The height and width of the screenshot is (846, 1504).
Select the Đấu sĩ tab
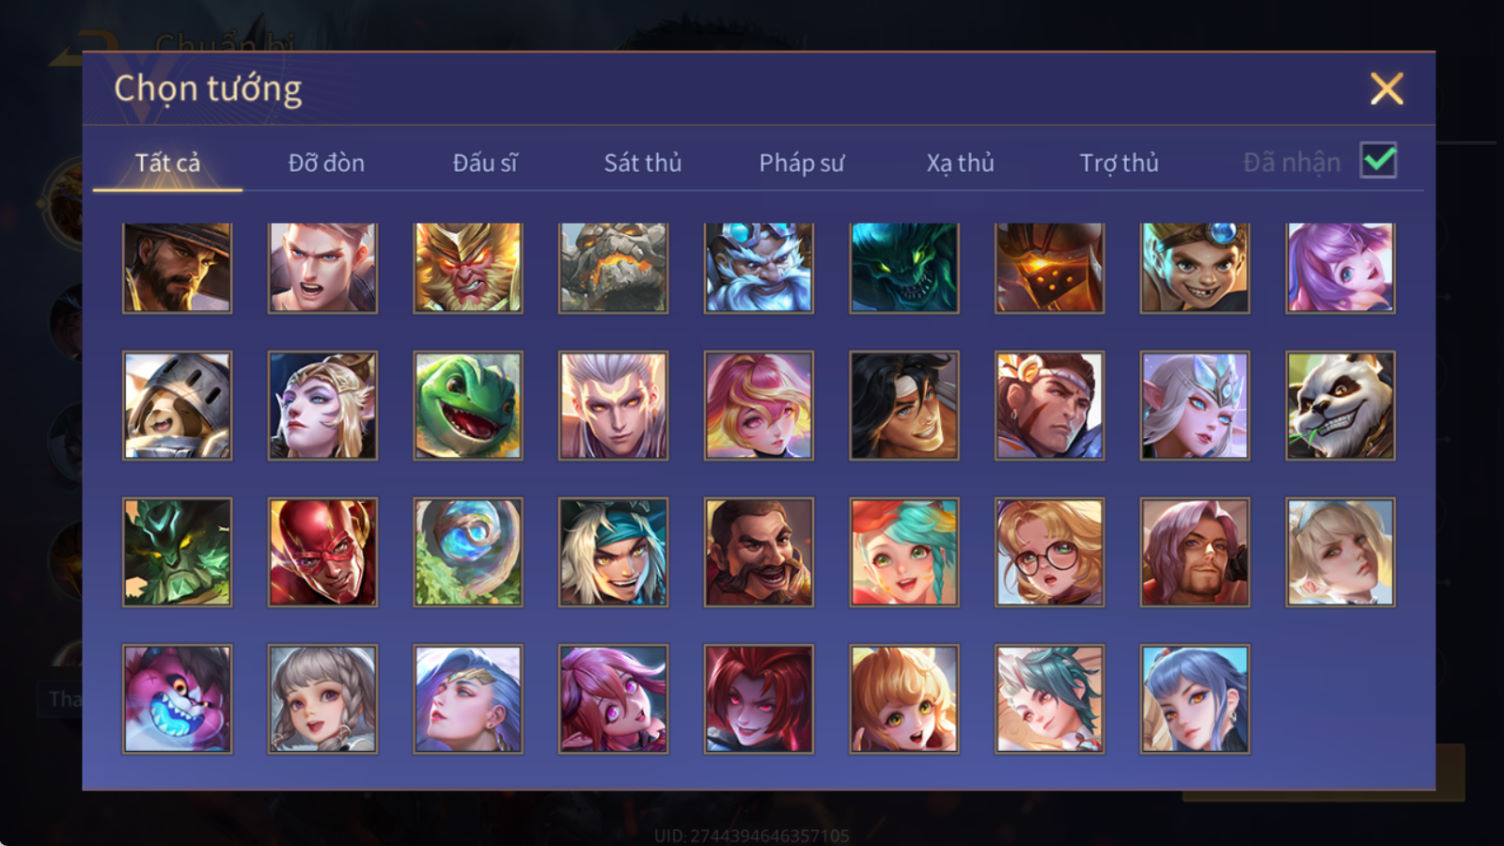coord(485,162)
